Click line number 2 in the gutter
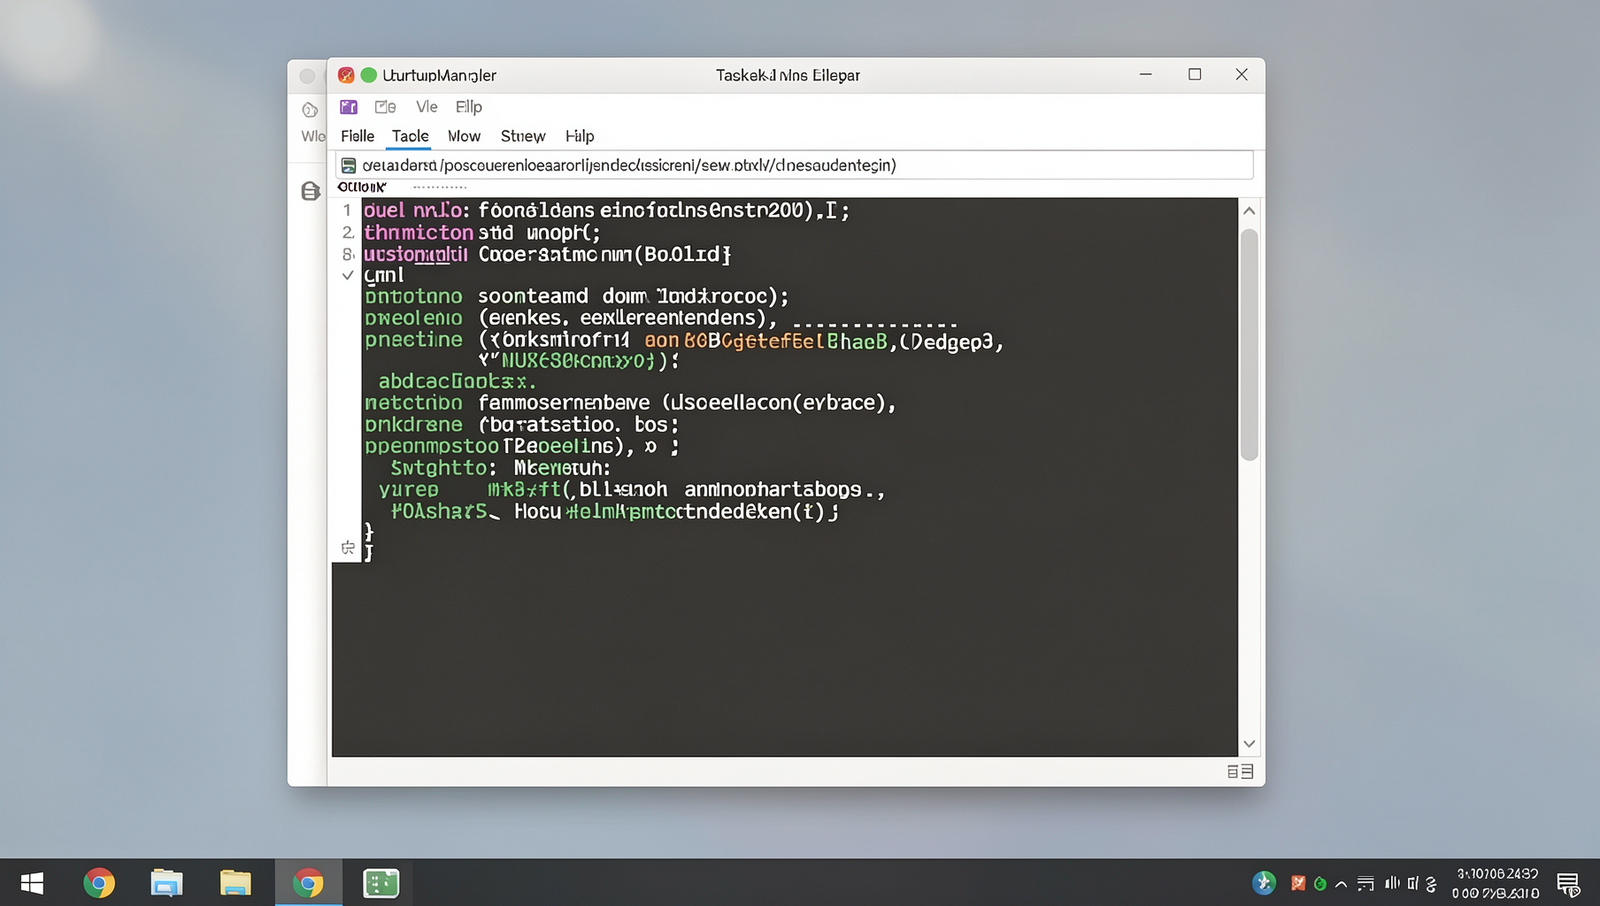The image size is (1600, 906). point(347,232)
